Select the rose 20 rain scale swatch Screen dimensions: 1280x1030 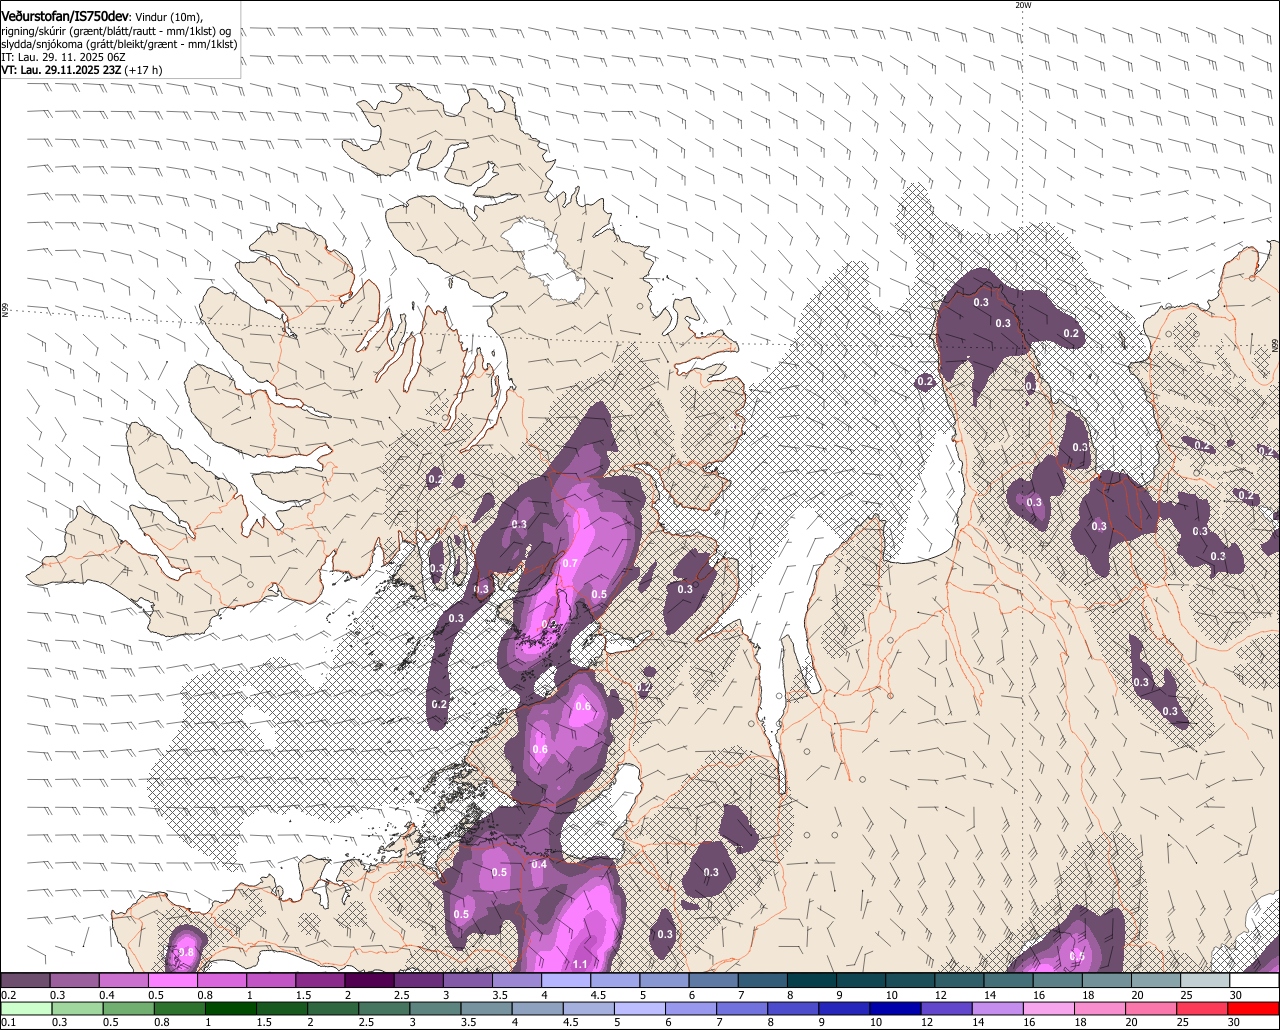[x=1152, y=1008]
